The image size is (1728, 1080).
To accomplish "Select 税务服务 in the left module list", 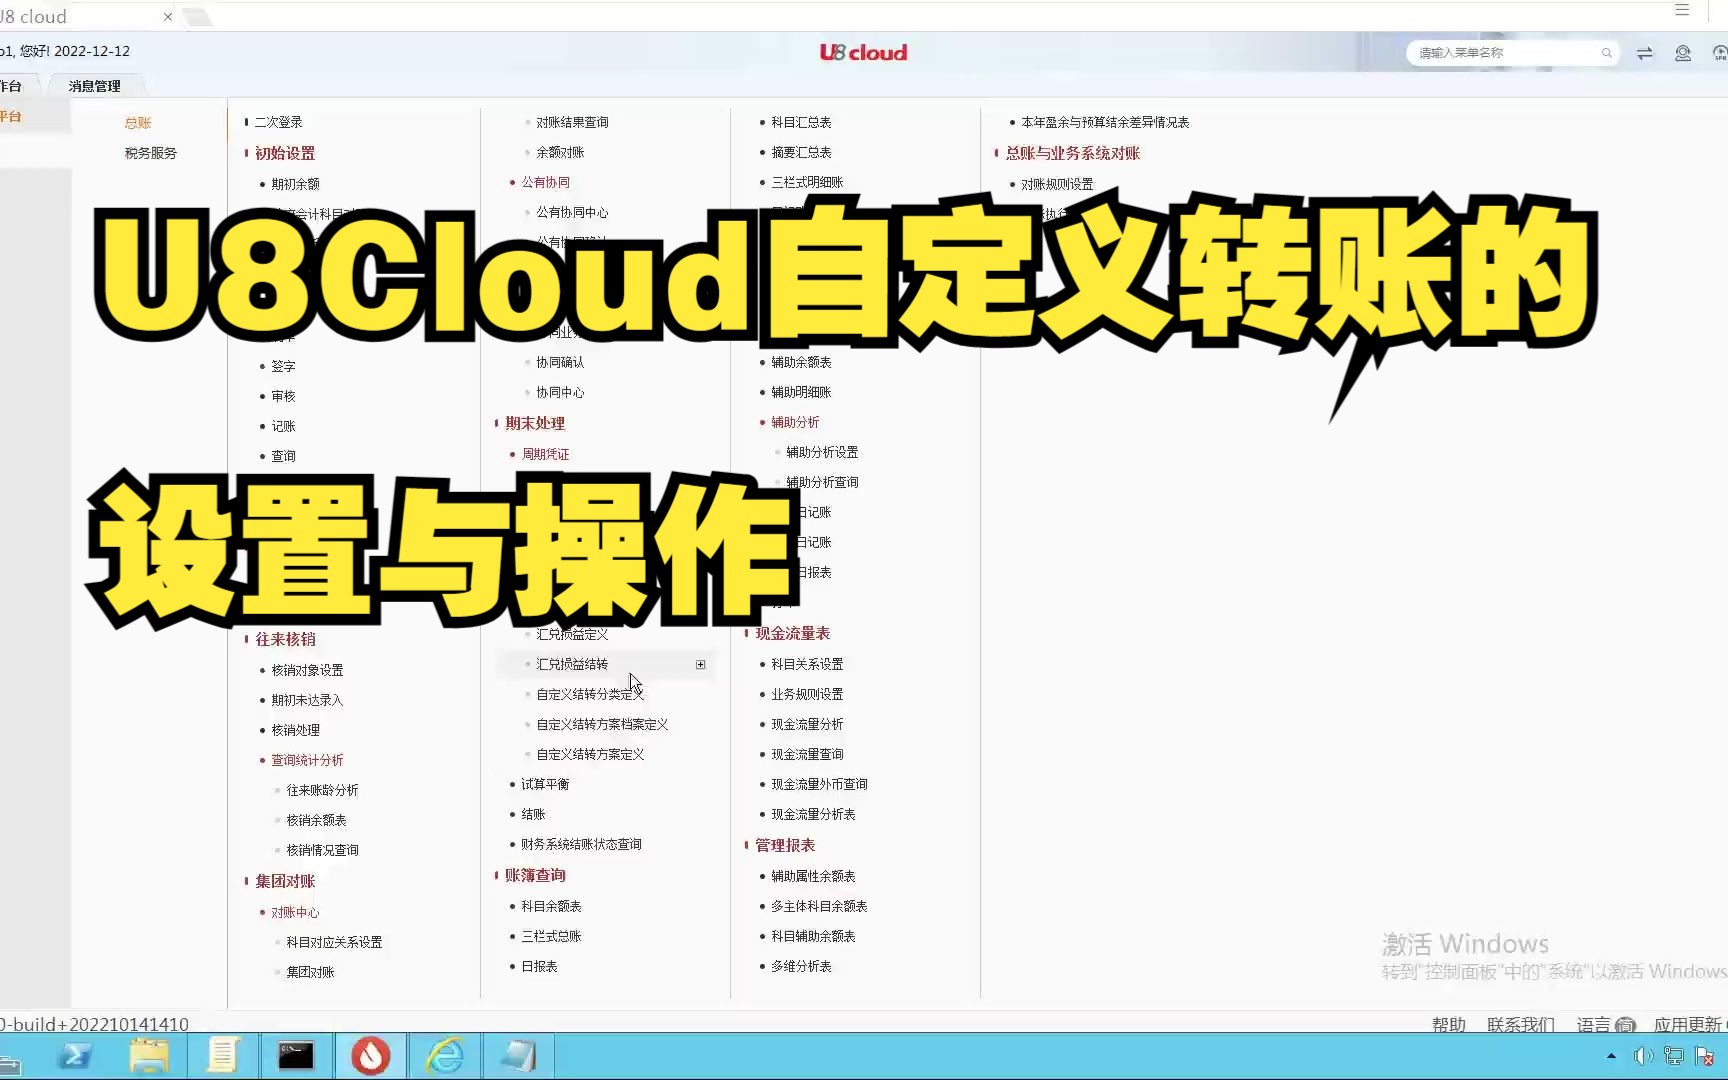I will point(151,153).
